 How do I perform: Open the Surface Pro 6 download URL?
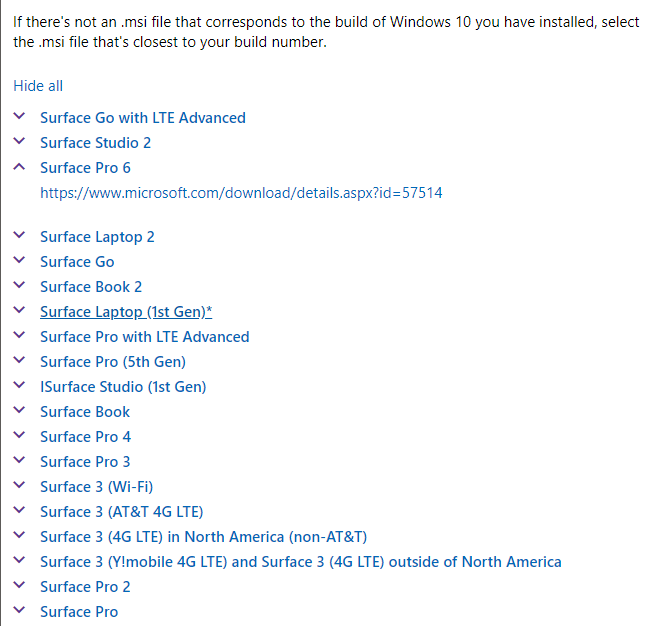point(241,193)
